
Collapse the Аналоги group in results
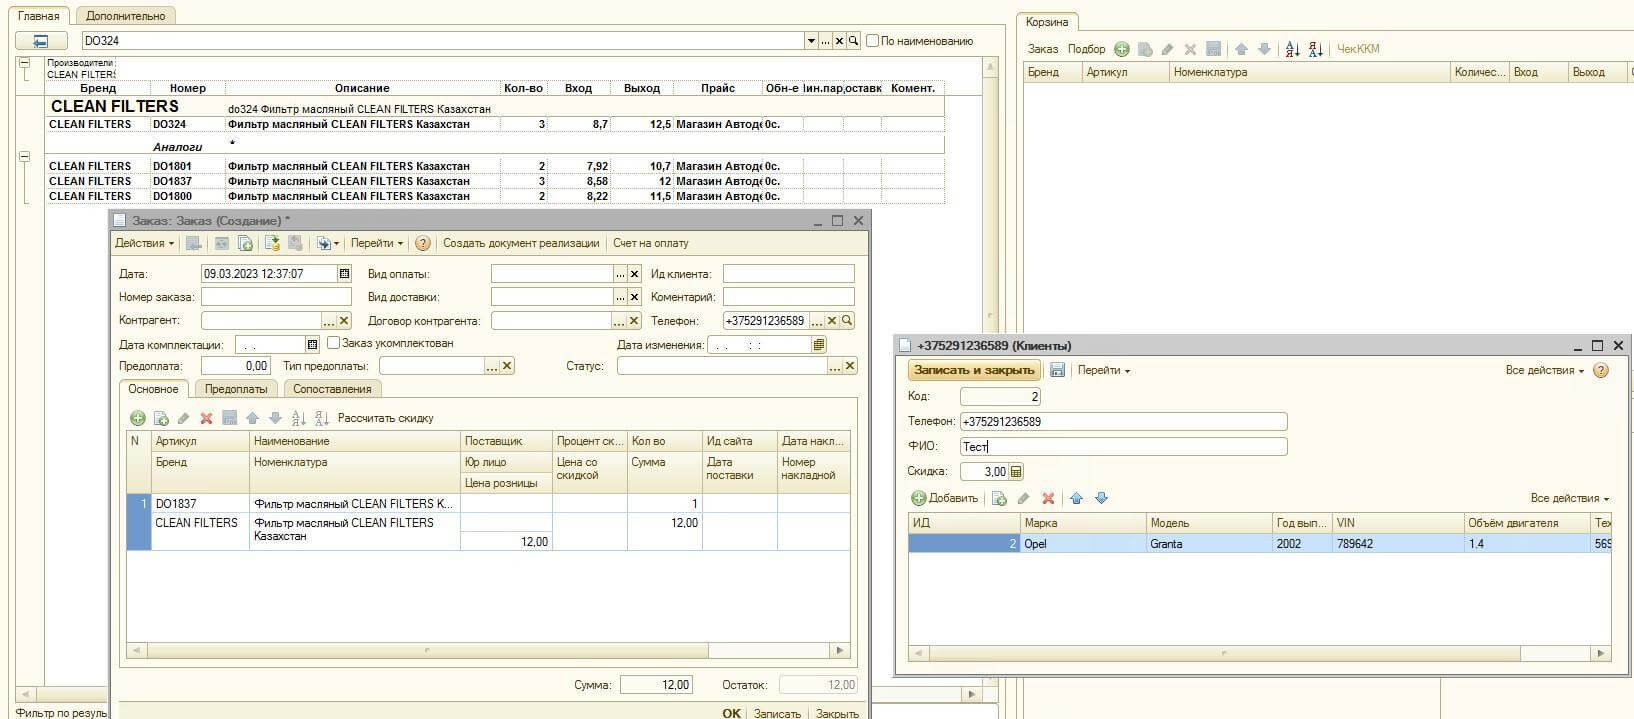(x=25, y=156)
